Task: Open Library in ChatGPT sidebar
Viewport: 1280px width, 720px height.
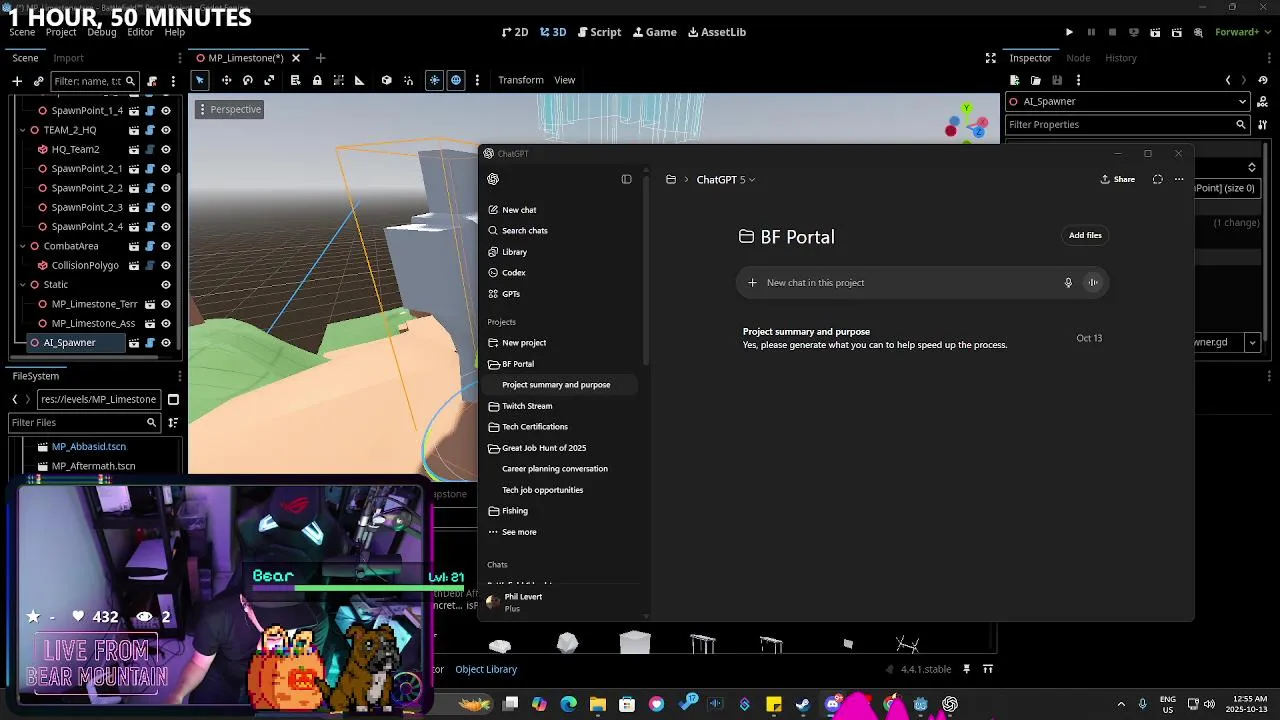Action: (514, 252)
